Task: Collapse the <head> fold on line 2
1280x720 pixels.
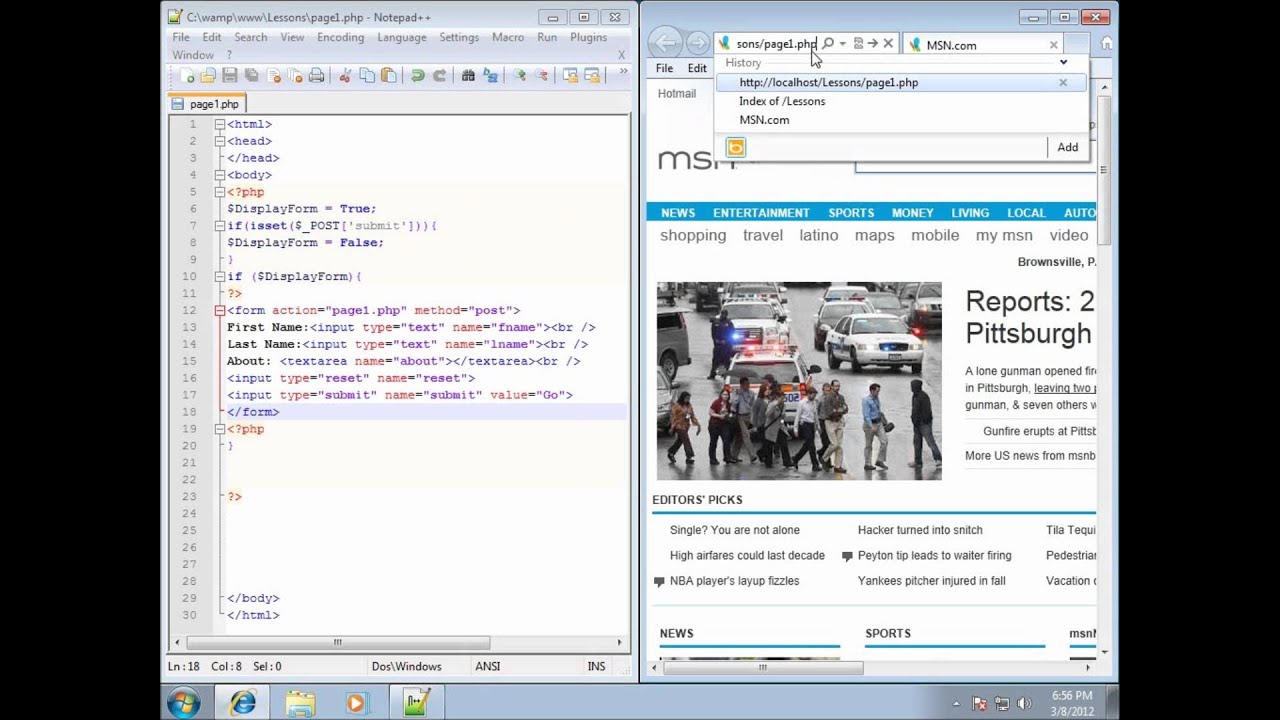Action: point(219,141)
